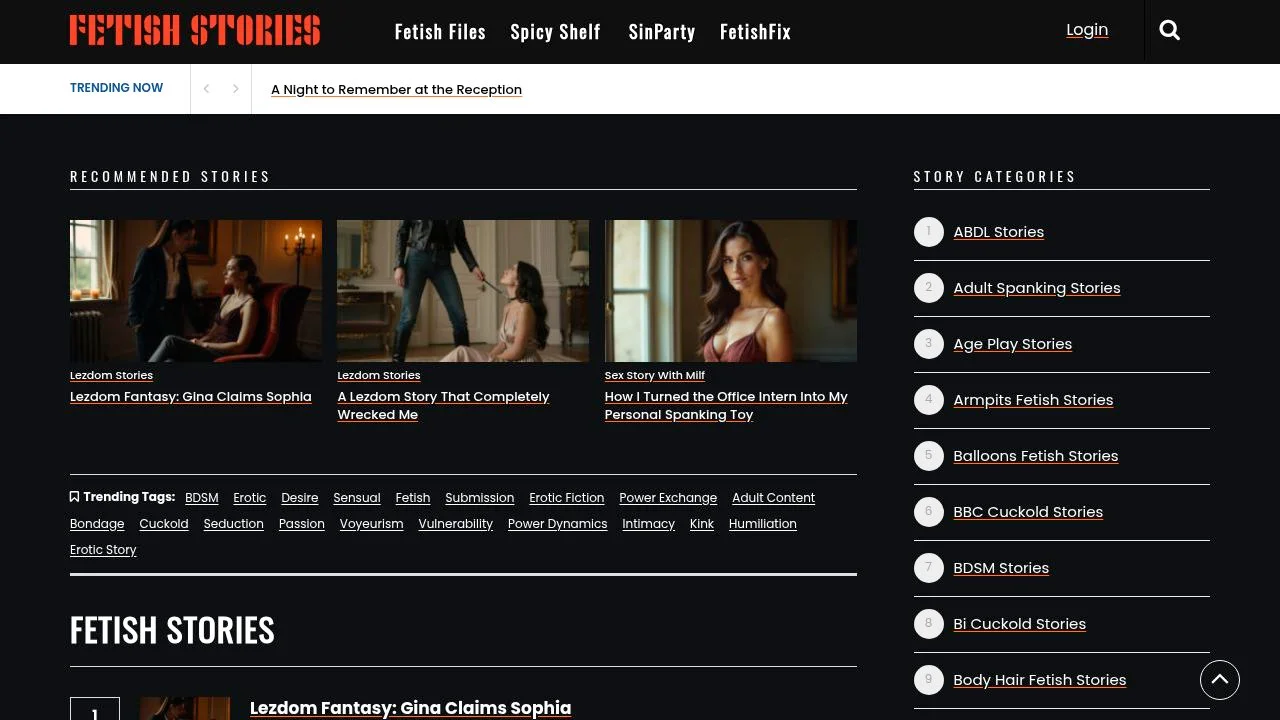1280x720 pixels.
Task: Click the numbered badge next to ABDL Stories
Action: [x=928, y=231]
